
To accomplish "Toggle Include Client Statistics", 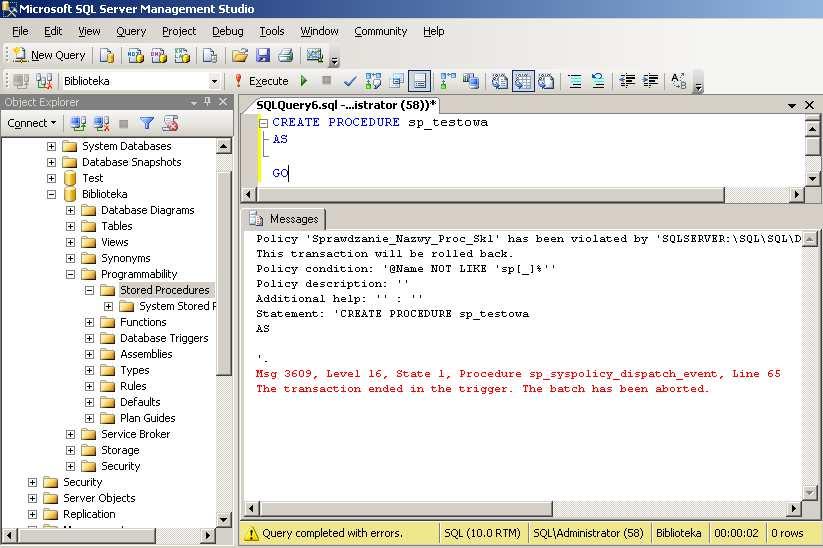I will pos(471,81).
